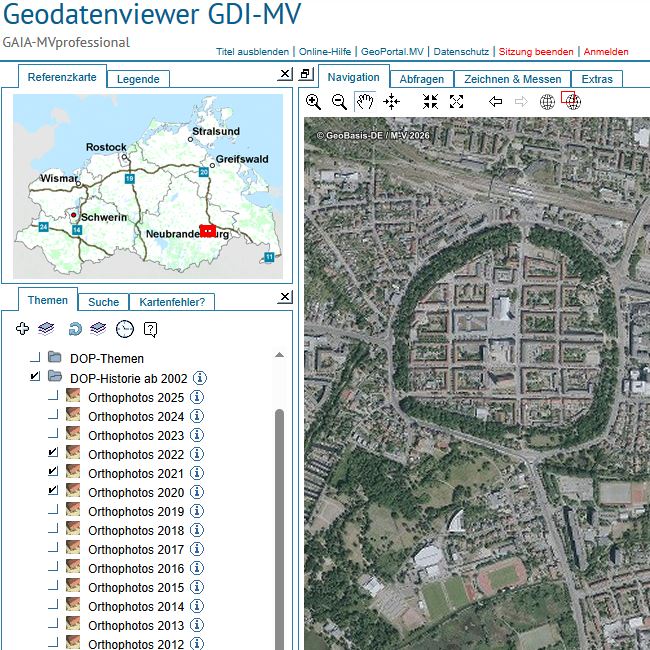Enable Orthophotos 2024 checkbox
The height and width of the screenshot is (650, 650).
point(53,414)
